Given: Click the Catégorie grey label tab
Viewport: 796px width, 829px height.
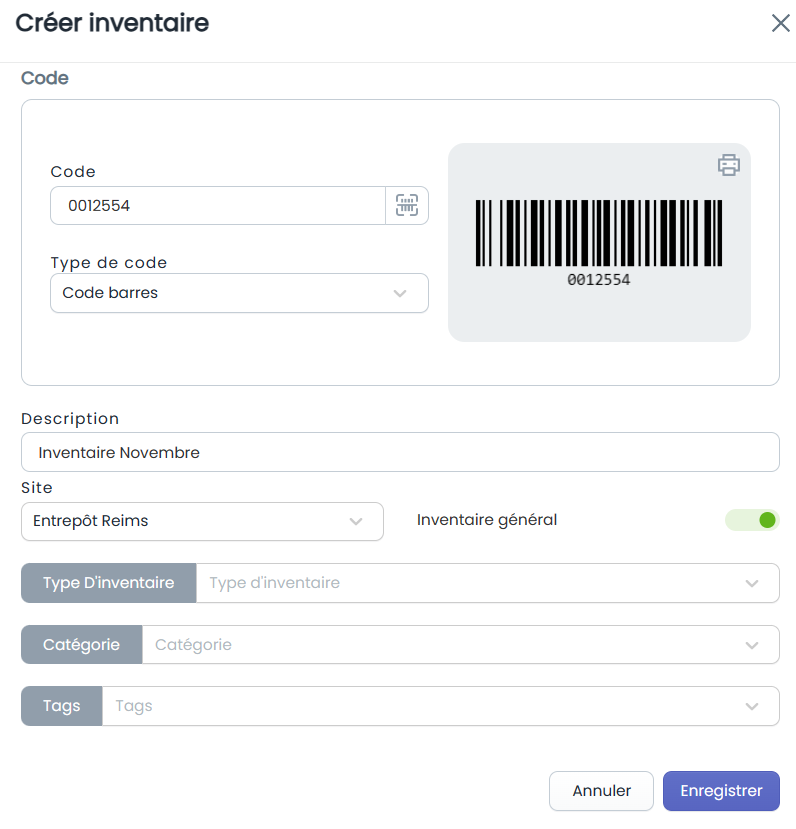Looking at the screenshot, I should tap(81, 644).
